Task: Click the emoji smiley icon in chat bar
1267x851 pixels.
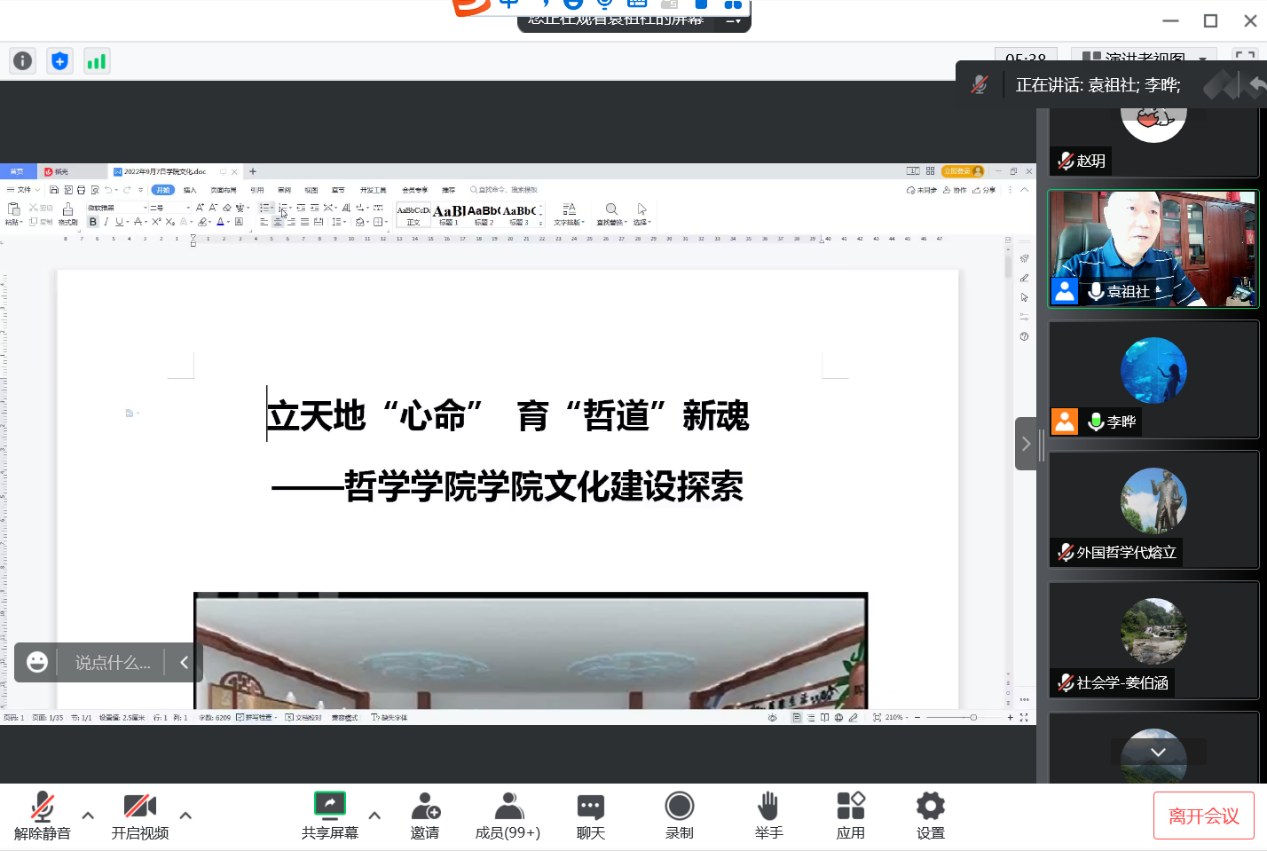Action: 38,662
